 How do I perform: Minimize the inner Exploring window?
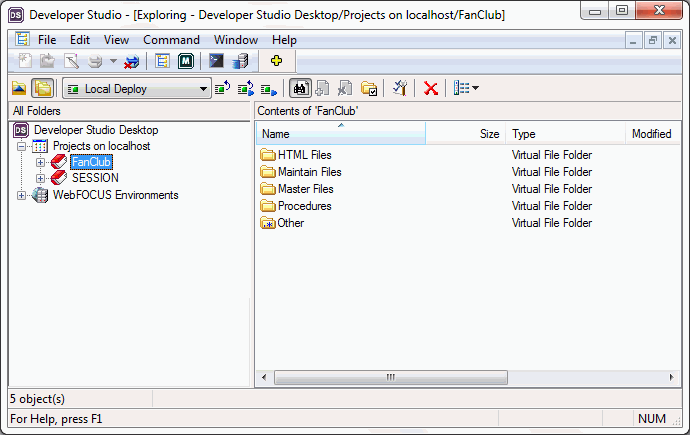[633, 41]
